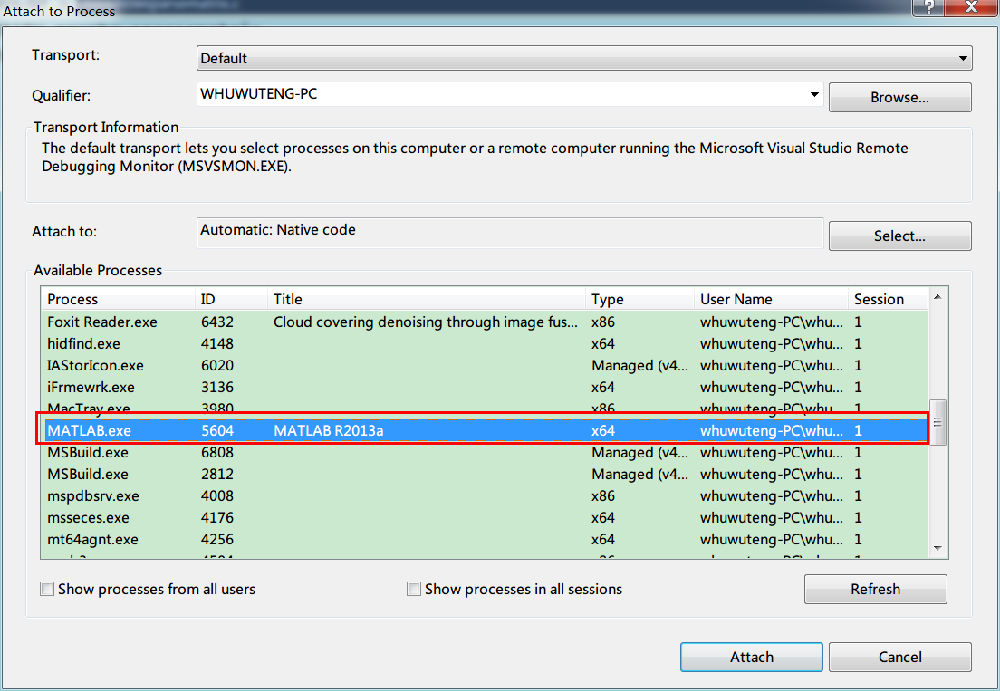This screenshot has width=1000, height=691.
Task: Select MSBuild.exe with ID 2812
Action: [x=485, y=474]
